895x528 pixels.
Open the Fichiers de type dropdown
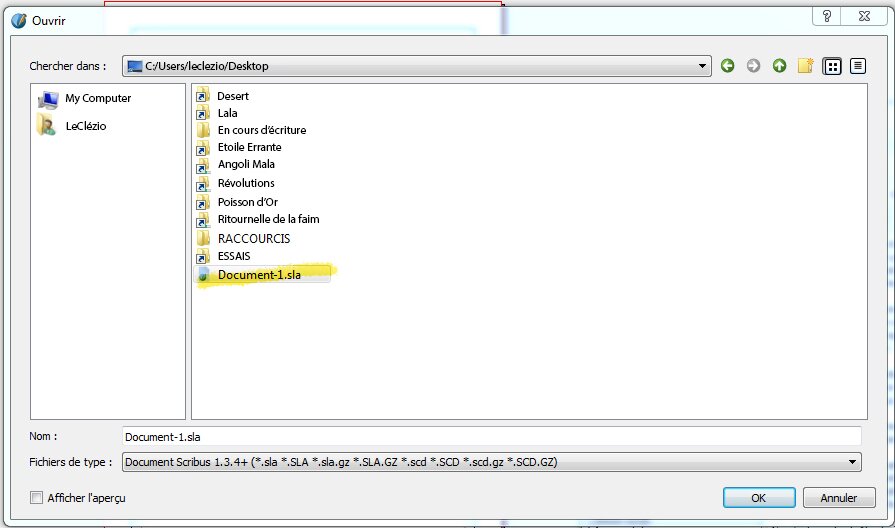pyautogui.click(x=492, y=462)
